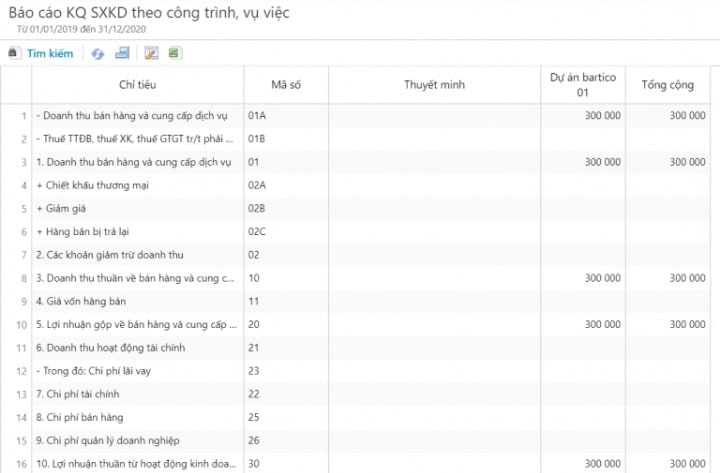Open Tìm kiếm search link
This screenshot has height=473, width=720.
pos(50,53)
